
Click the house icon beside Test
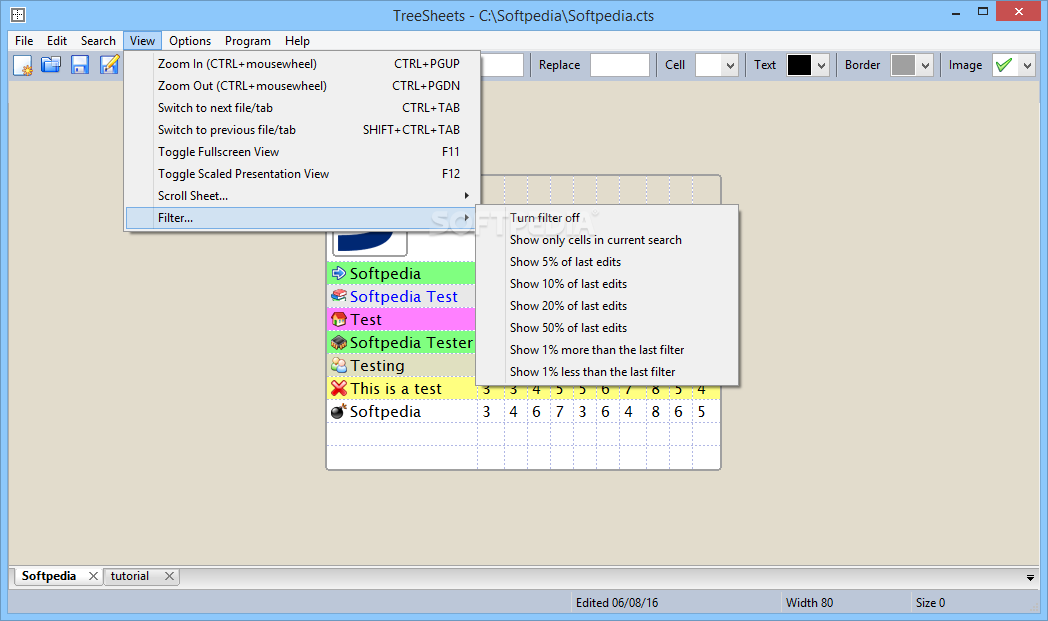[x=339, y=319]
